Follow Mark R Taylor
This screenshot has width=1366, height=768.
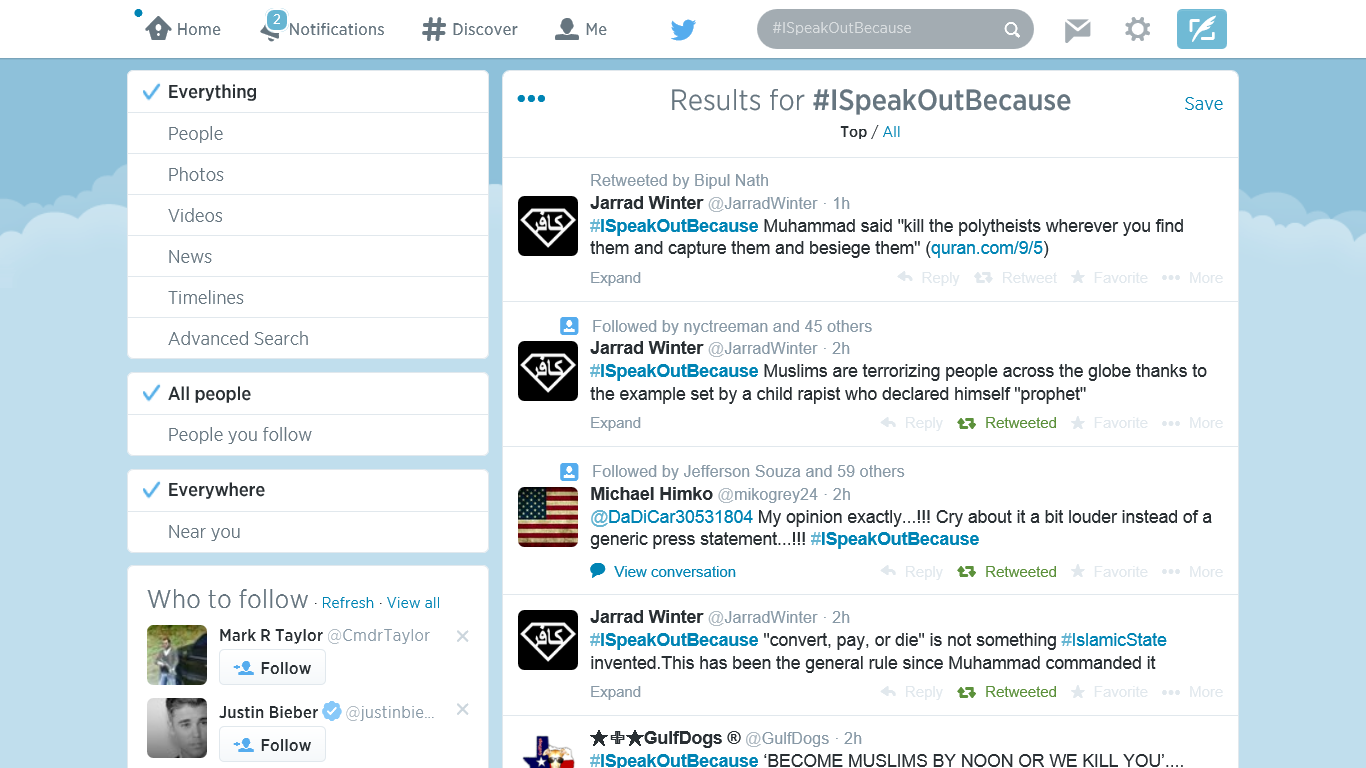(x=272, y=668)
